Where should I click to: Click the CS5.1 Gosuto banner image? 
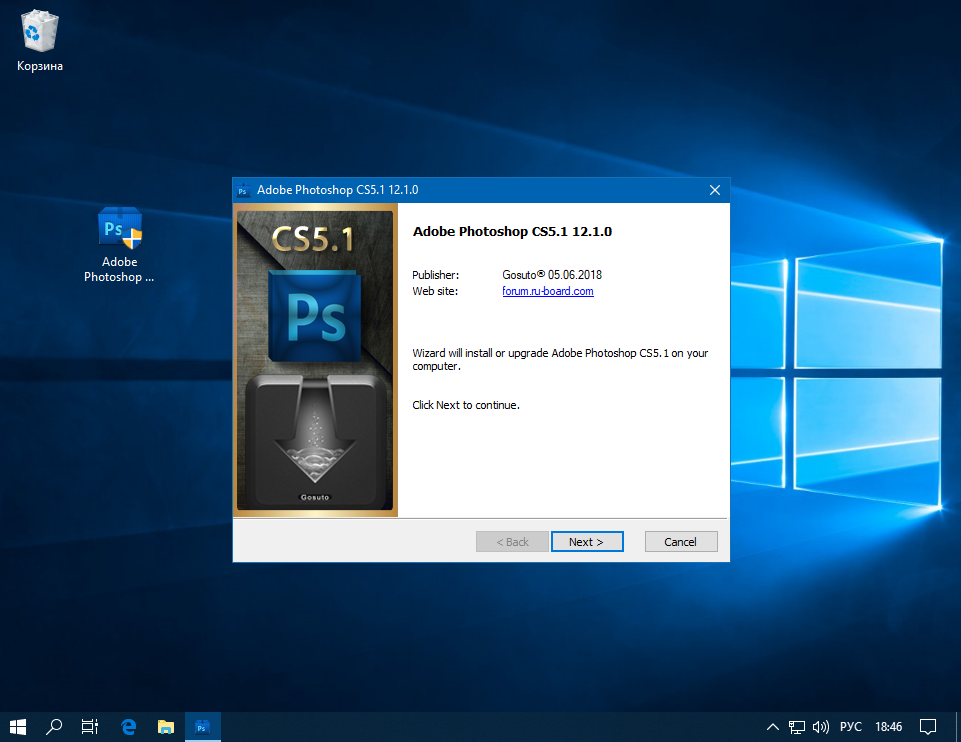pyautogui.click(x=315, y=359)
